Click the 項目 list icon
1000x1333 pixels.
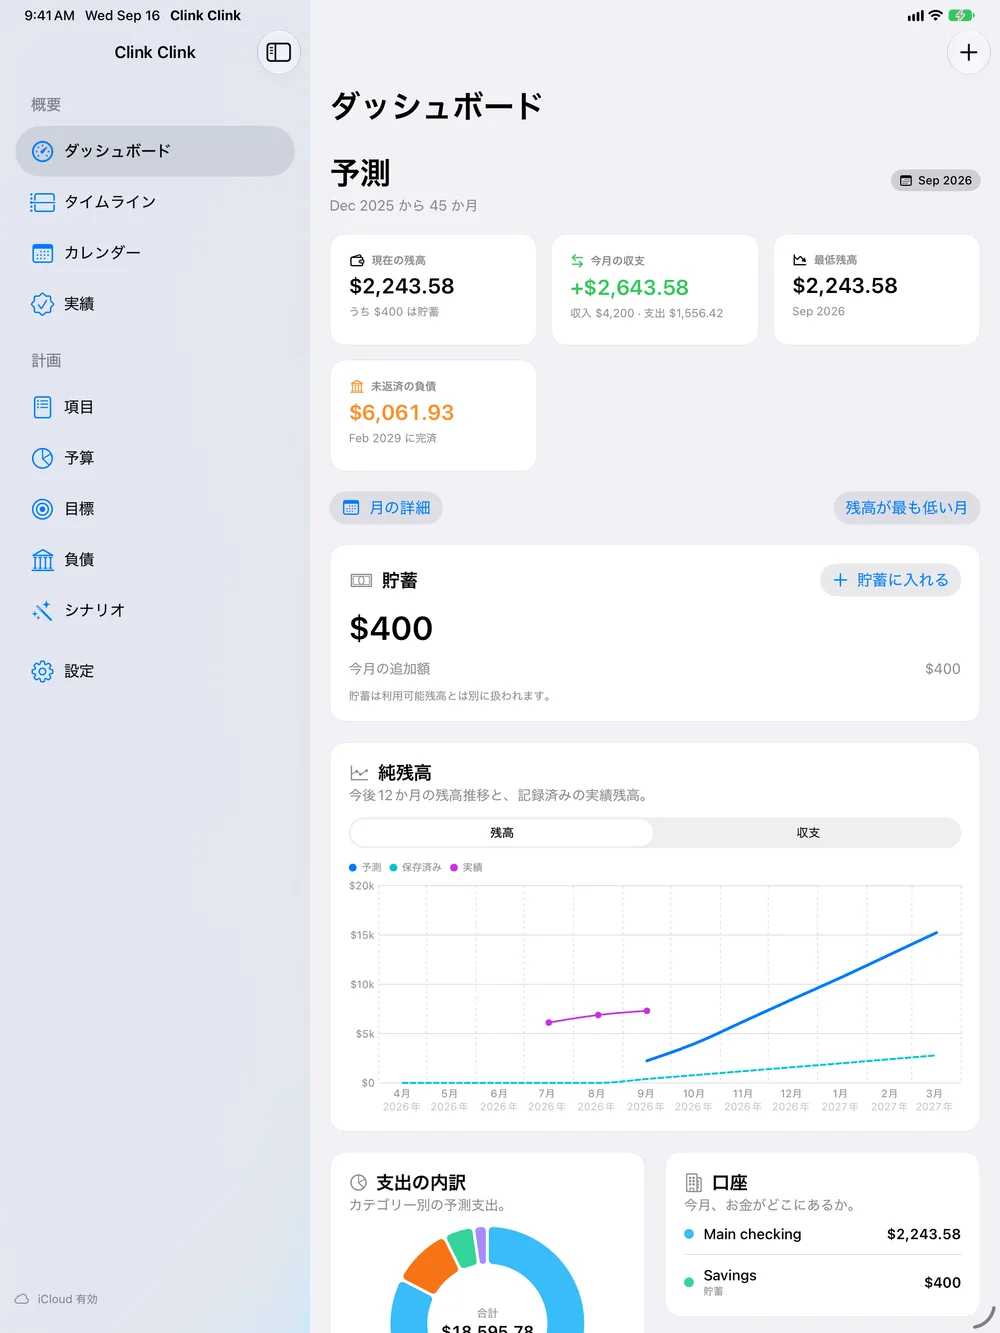pyautogui.click(x=42, y=407)
